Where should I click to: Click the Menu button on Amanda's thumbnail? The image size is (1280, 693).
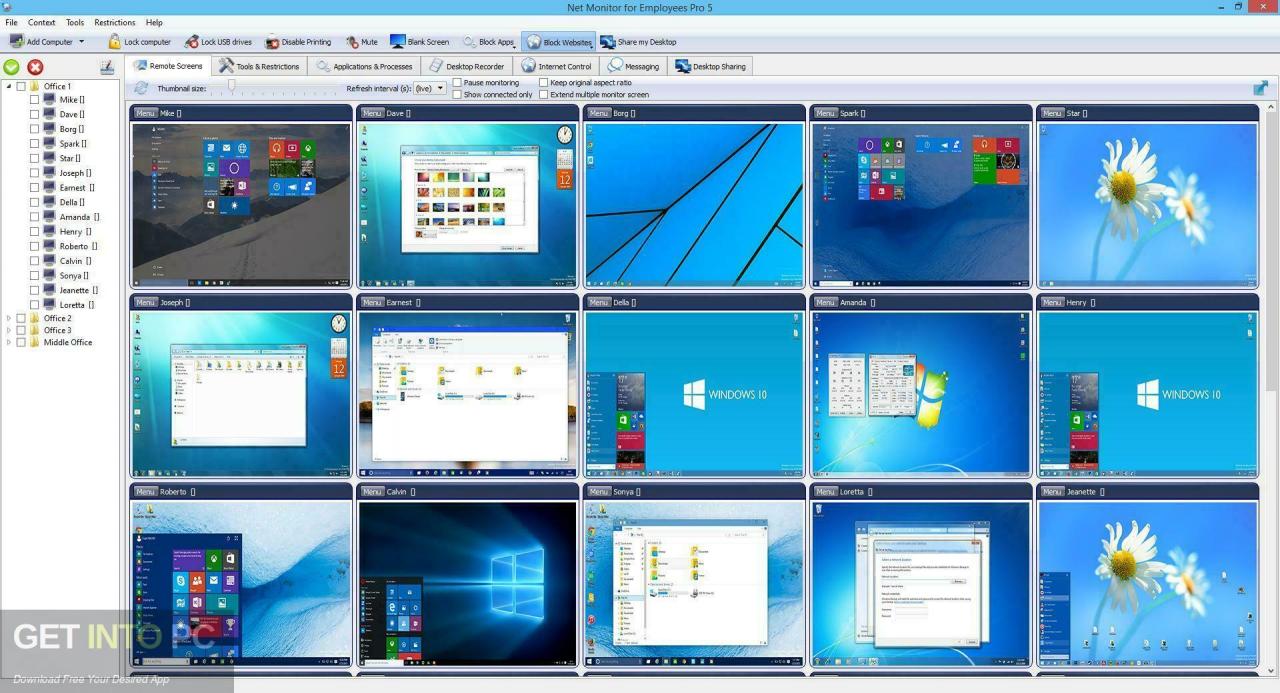pos(825,302)
